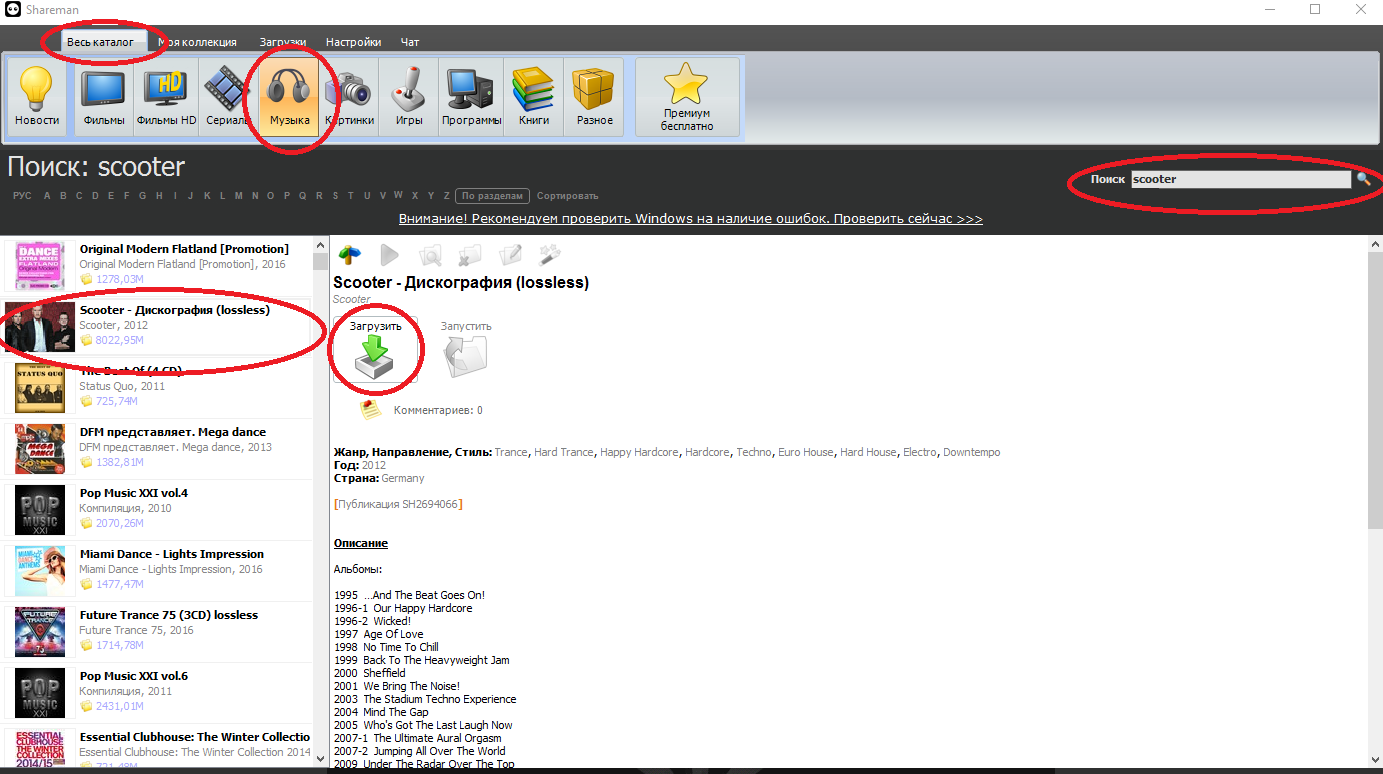Click the Euro House genre link

click(x=806, y=452)
